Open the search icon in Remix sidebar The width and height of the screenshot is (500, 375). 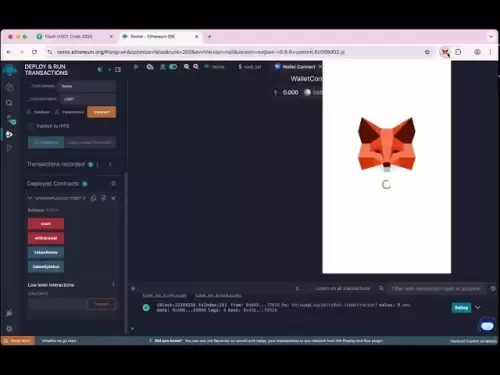point(9,103)
